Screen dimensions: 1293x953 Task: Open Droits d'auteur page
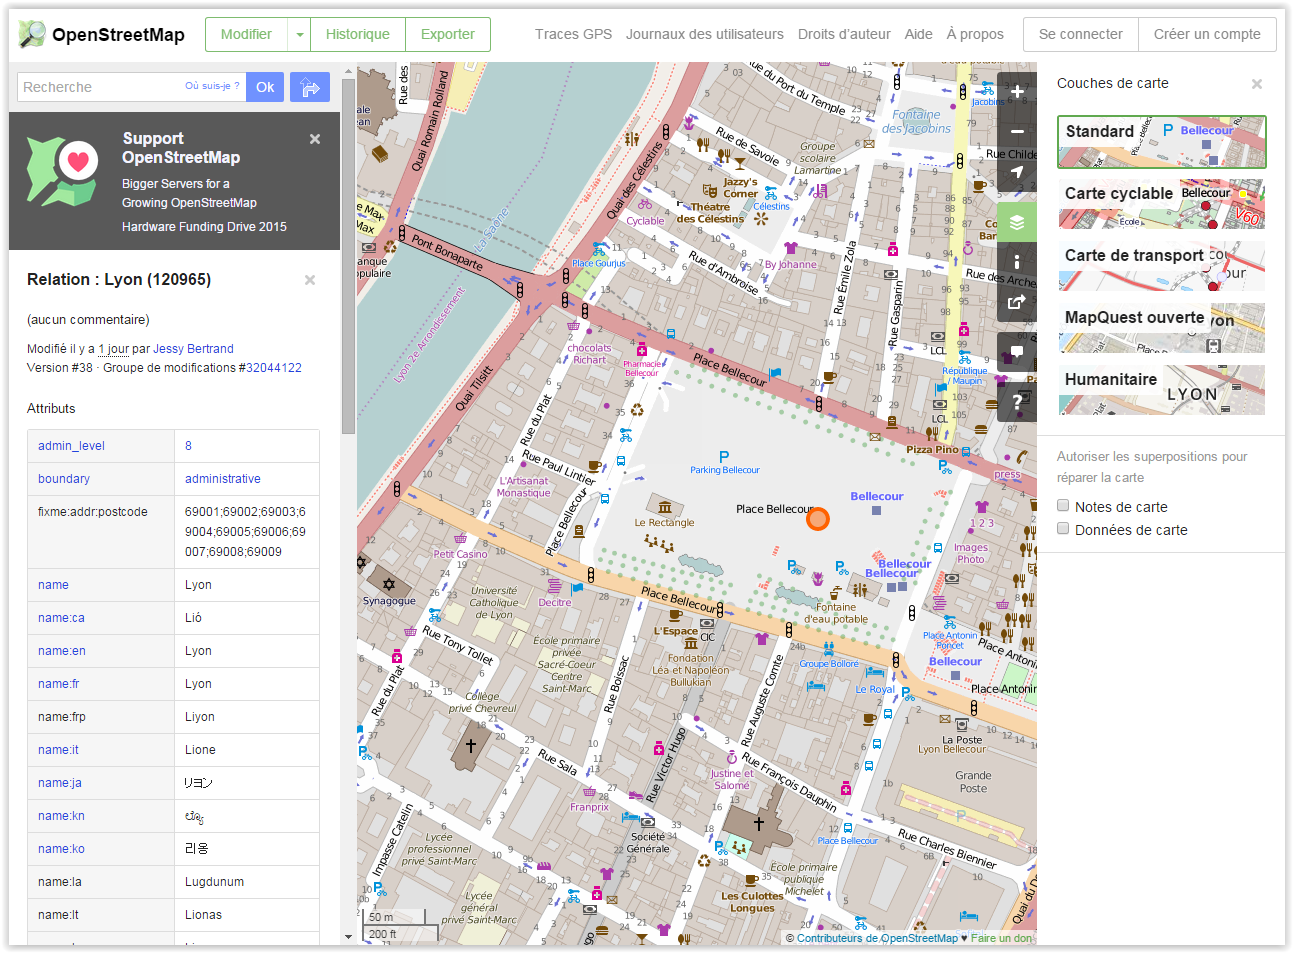pos(844,34)
